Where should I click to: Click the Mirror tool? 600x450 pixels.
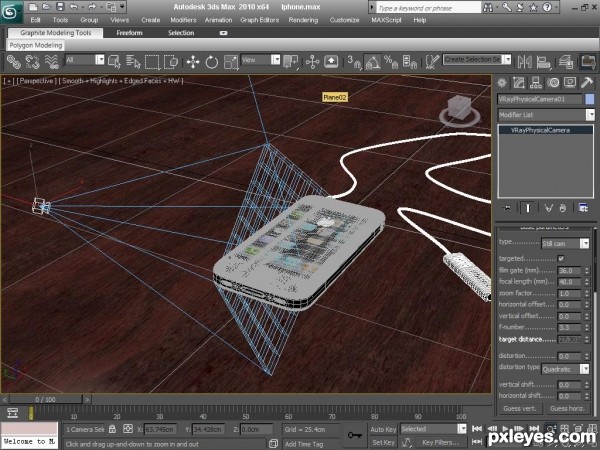[525, 62]
